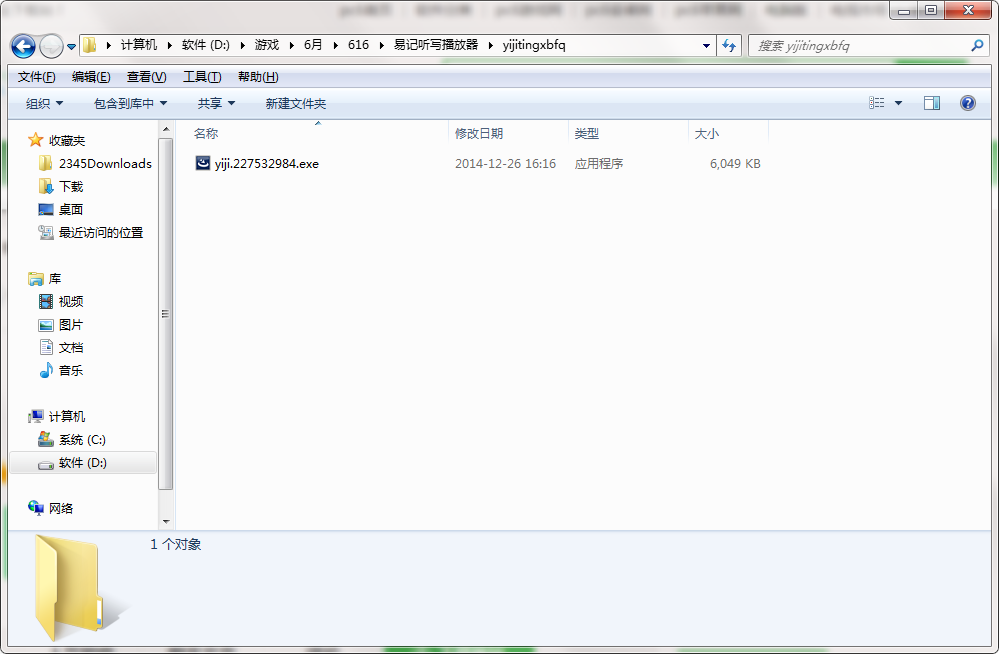Click the magnifier search icon
This screenshot has width=999, height=654.
[977, 45]
